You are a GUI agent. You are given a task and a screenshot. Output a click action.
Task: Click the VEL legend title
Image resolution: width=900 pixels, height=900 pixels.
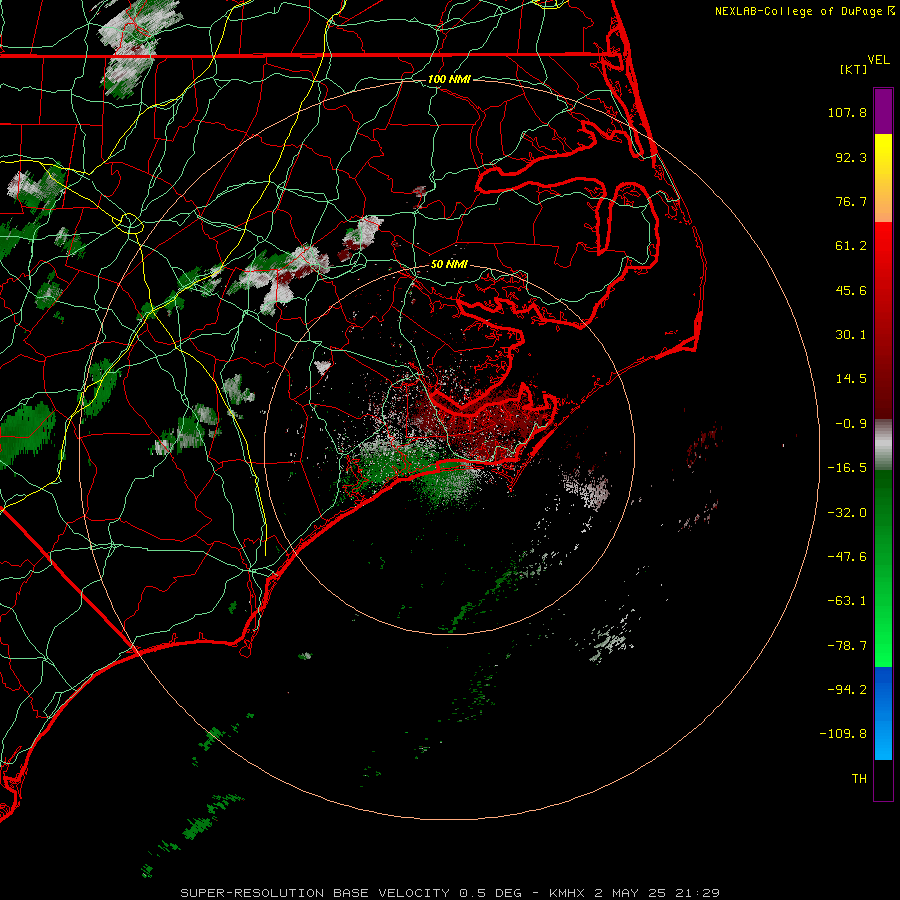click(x=878, y=60)
